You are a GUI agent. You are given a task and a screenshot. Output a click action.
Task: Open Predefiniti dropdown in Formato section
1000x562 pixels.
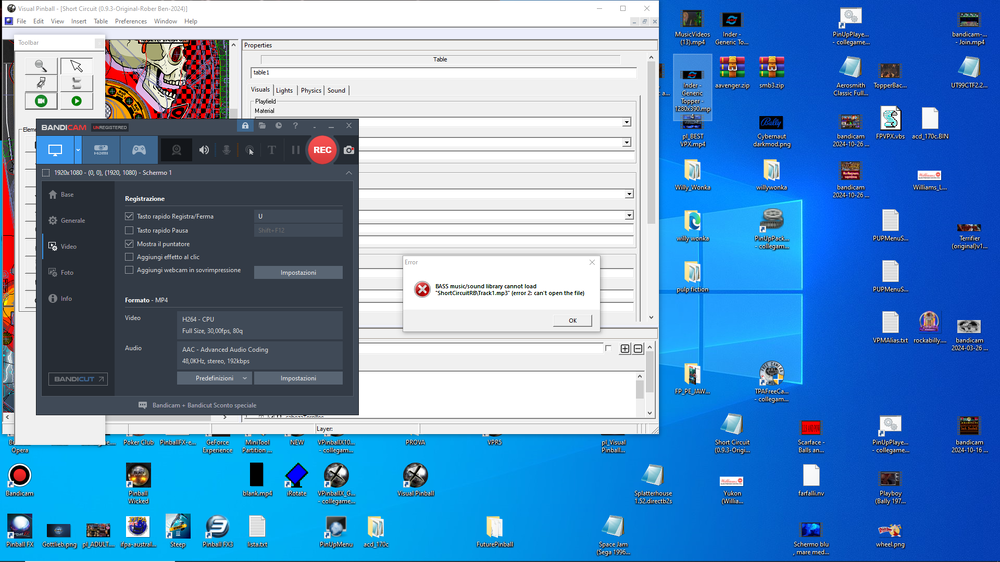[214, 378]
